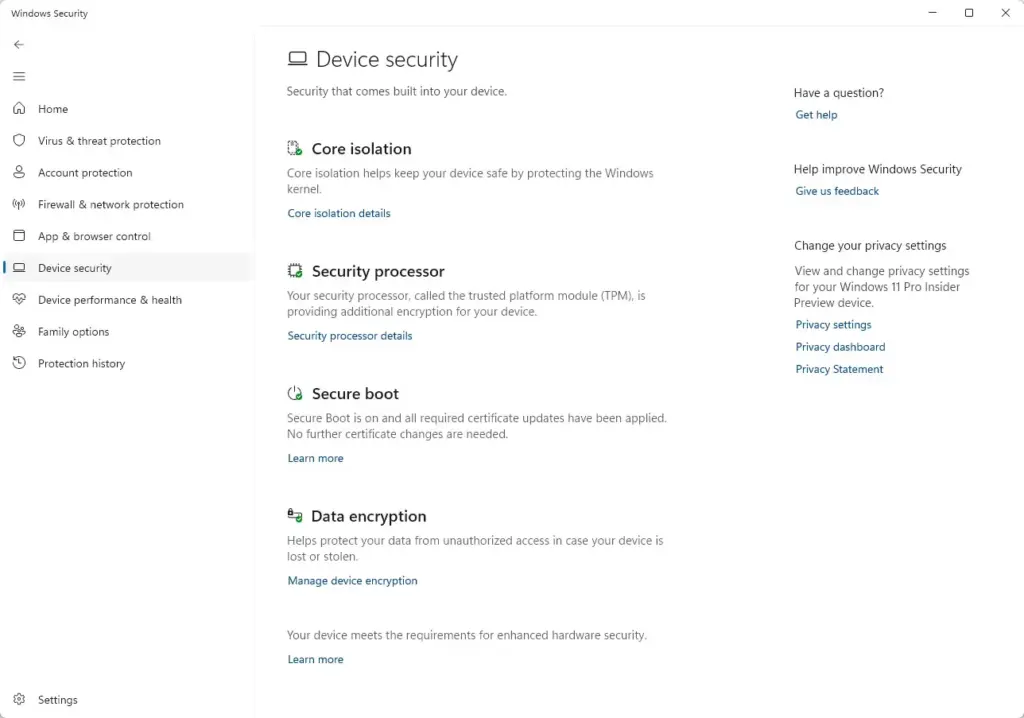Click the Get help link
This screenshot has height=718, width=1024.
816,115
